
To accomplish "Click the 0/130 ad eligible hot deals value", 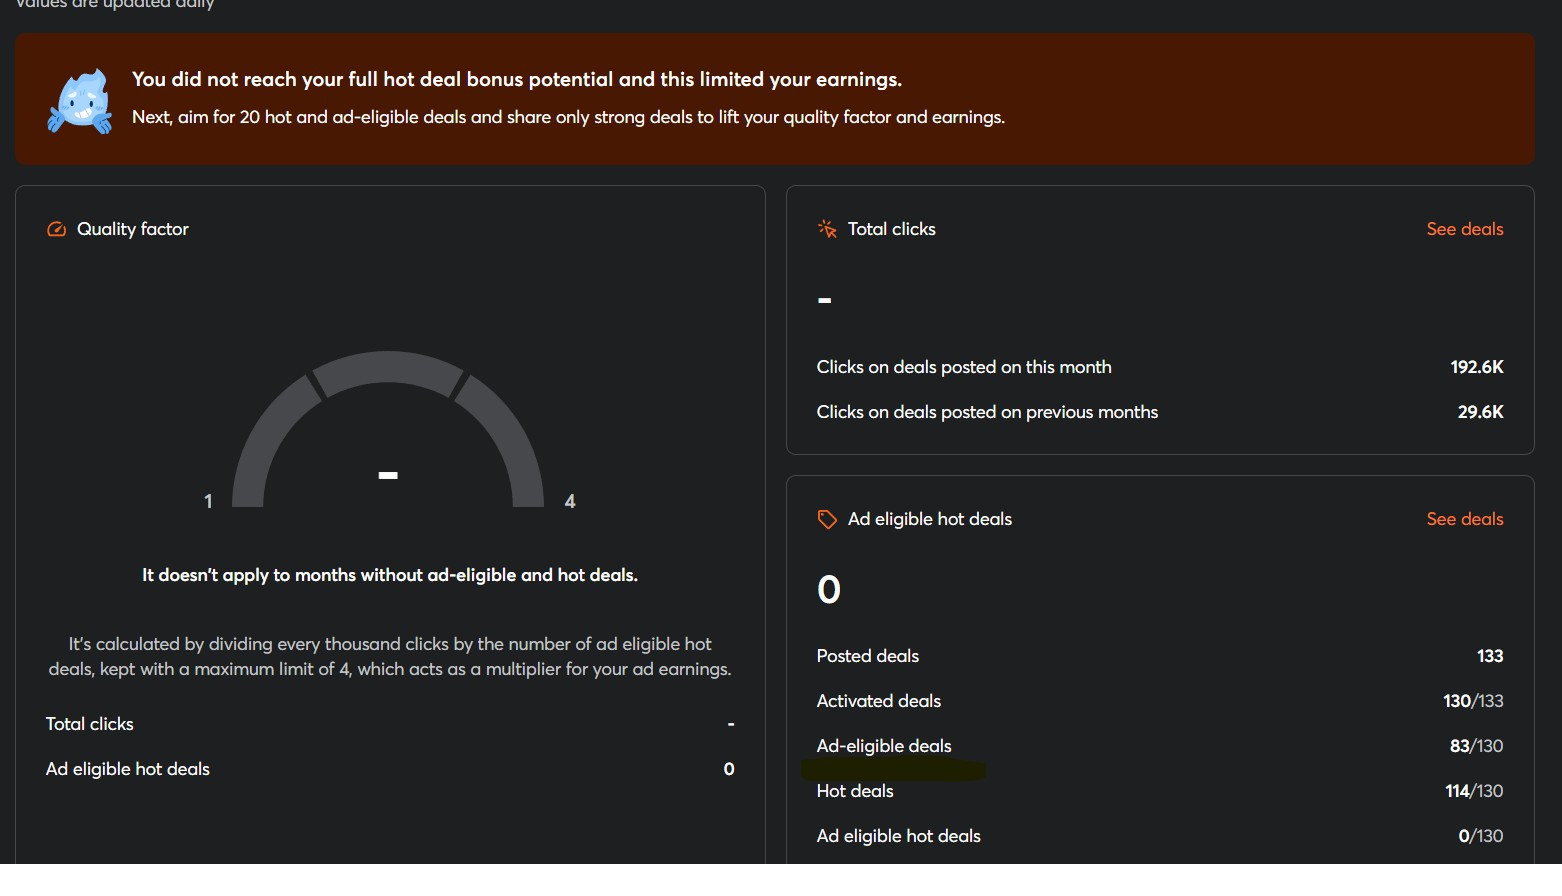I will pyautogui.click(x=1480, y=836).
